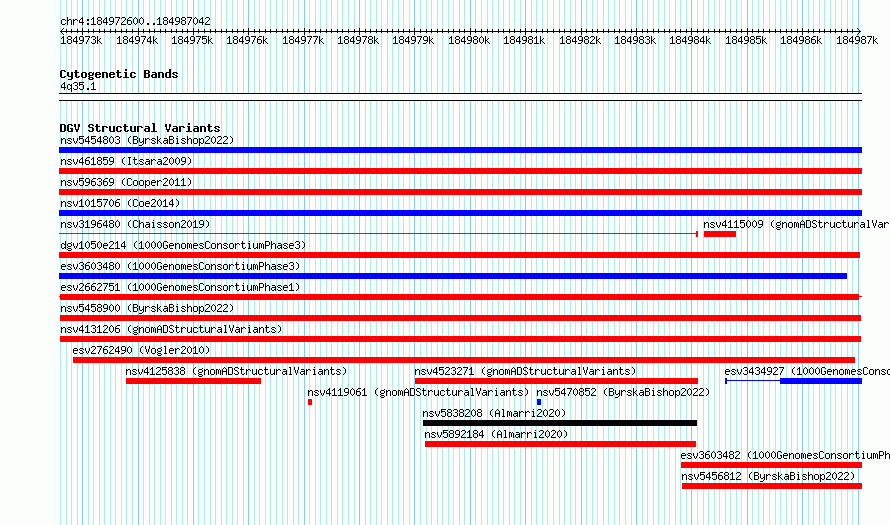Click the red bar below nsv596369
Image resolution: width=890 pixels, height=525 pixels.
460,192
